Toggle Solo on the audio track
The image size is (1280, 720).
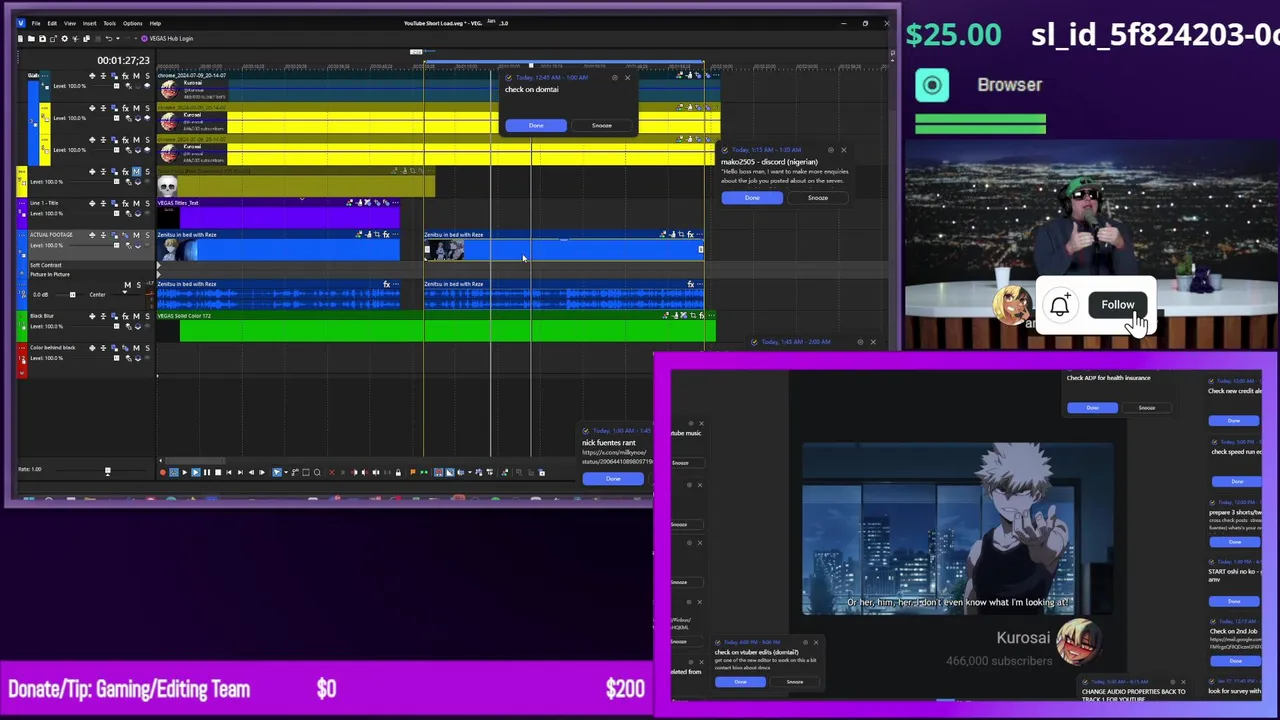click(138, 285)
